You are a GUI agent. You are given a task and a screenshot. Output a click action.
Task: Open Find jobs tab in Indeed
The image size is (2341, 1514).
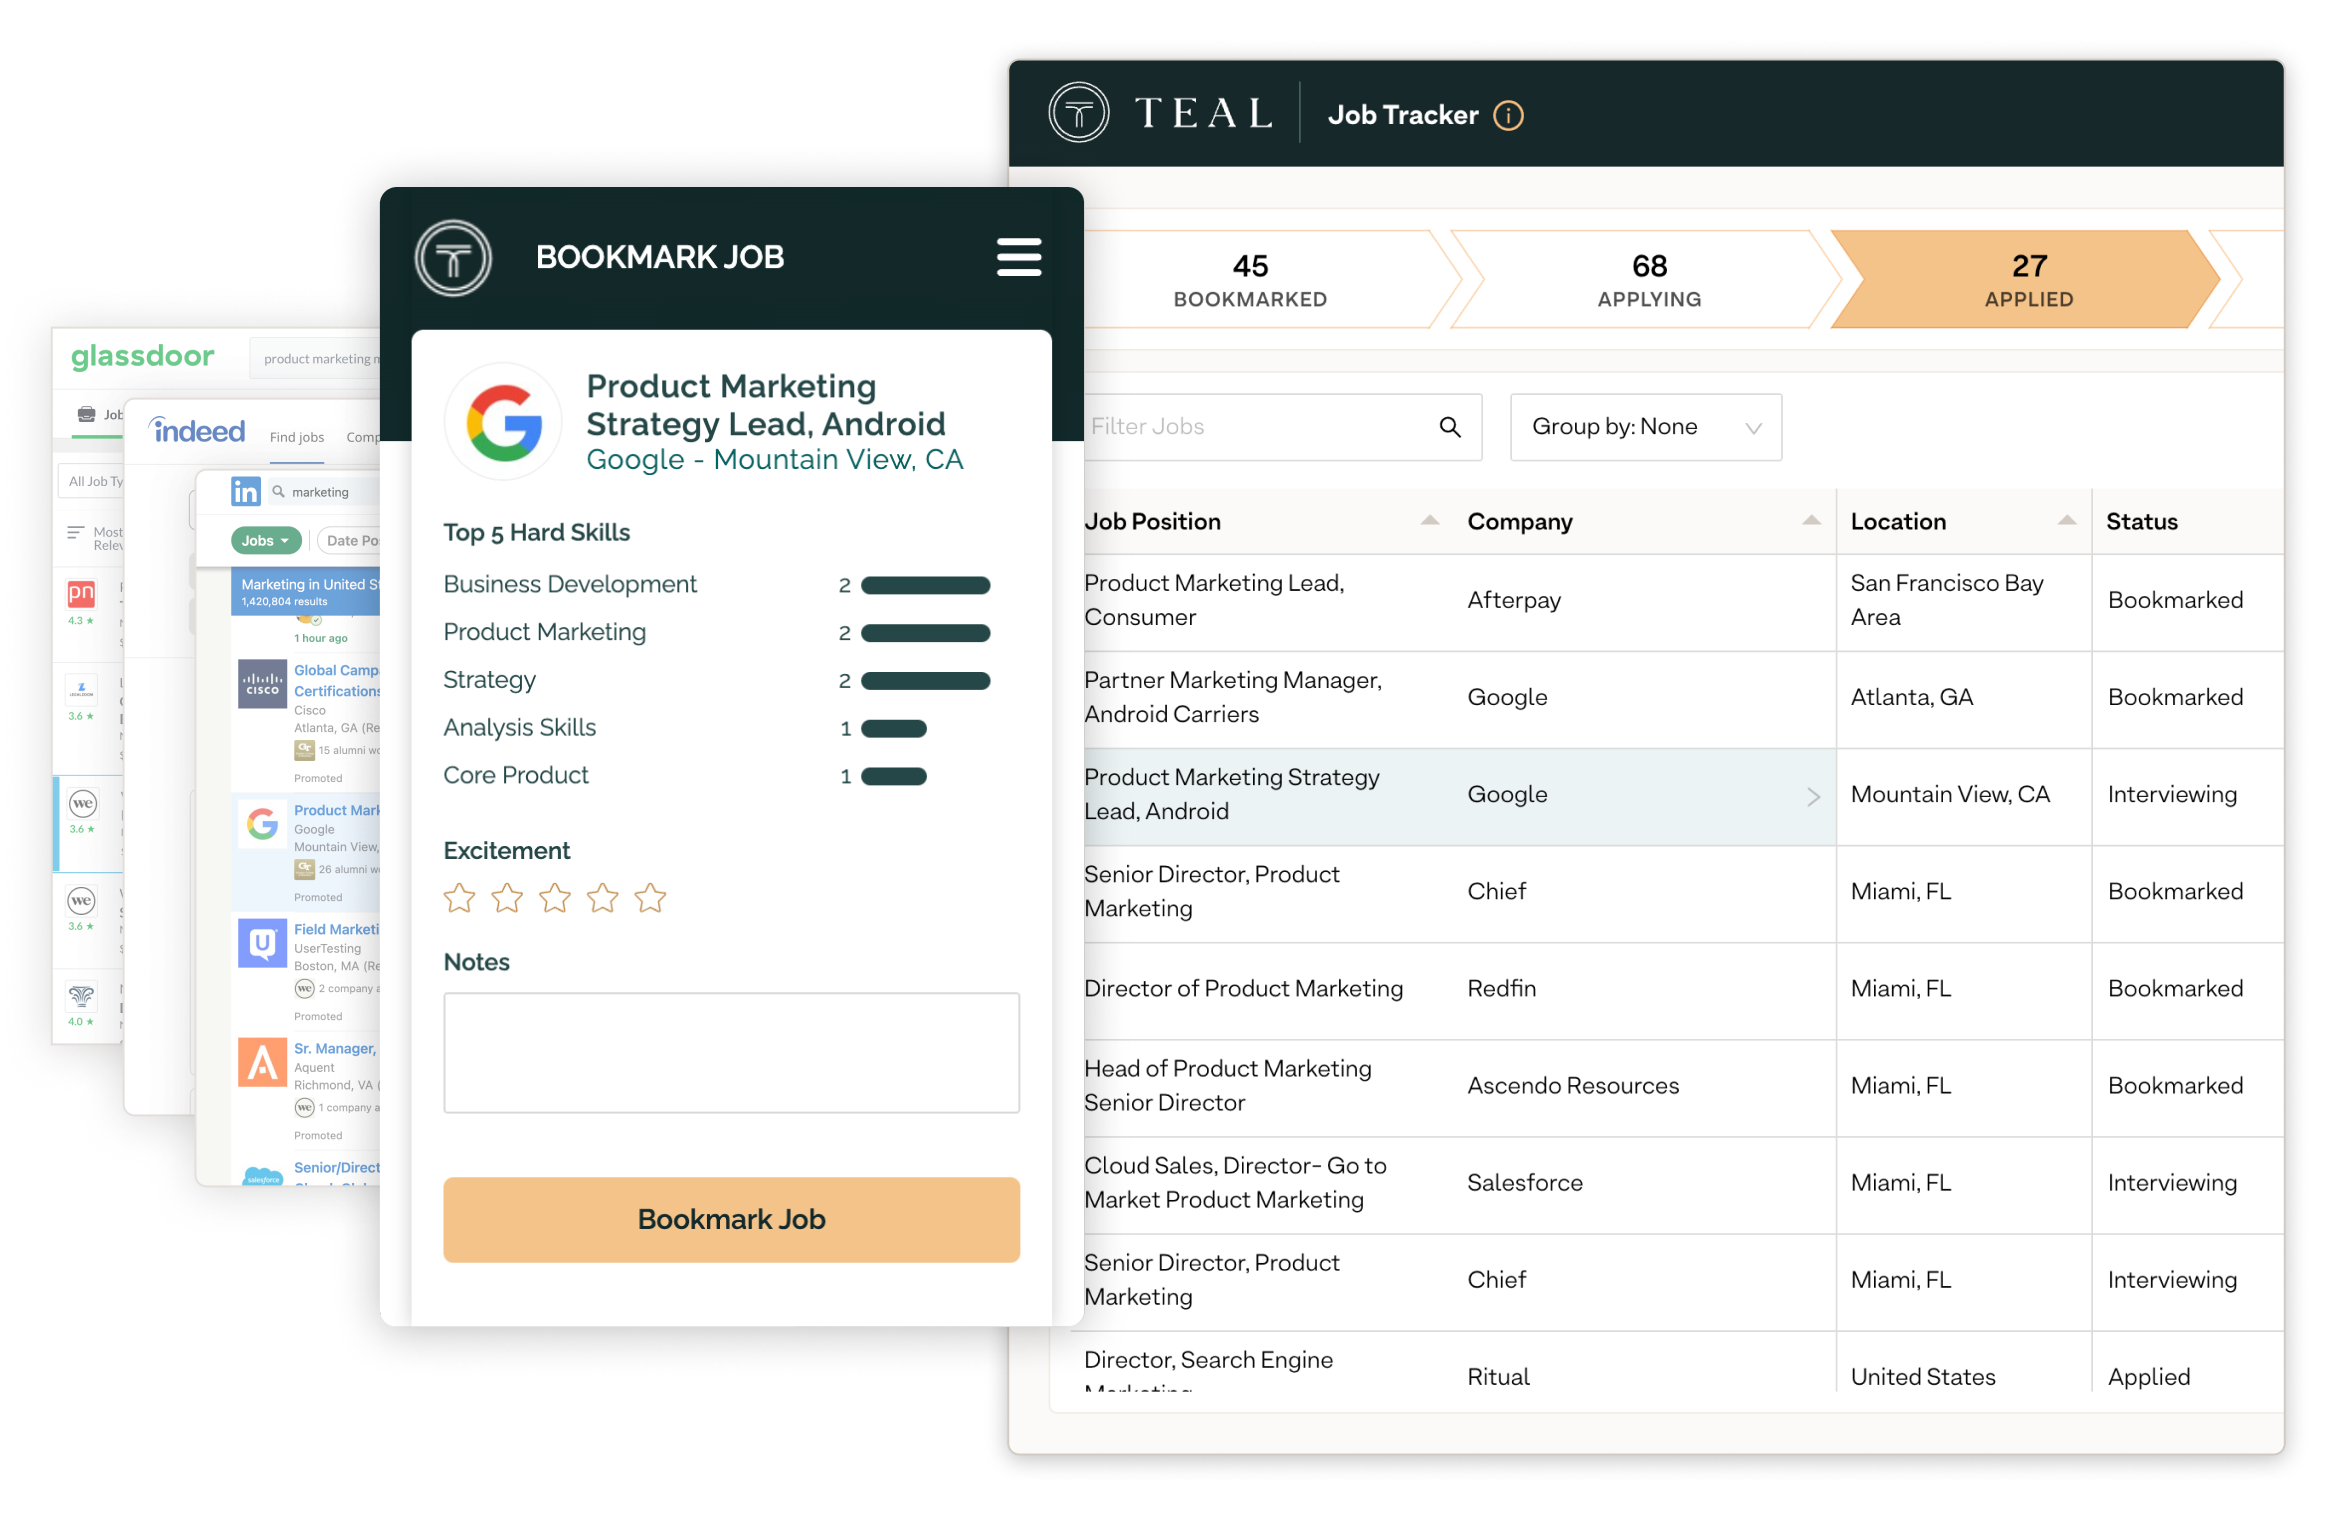pyautogui.click(x=297, y=437)
